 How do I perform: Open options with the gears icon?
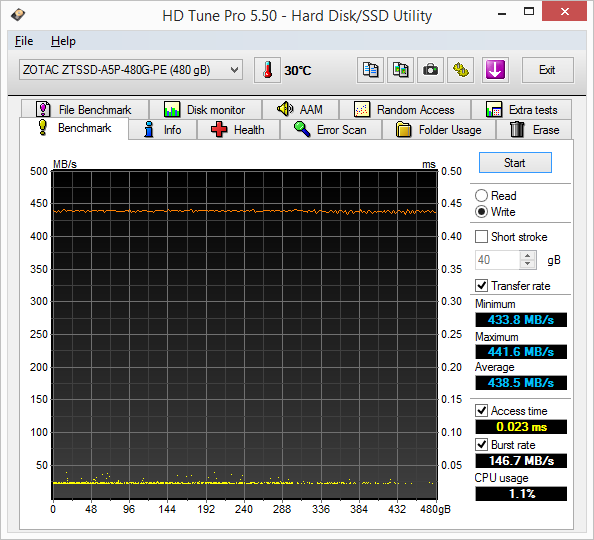point(461,70)
